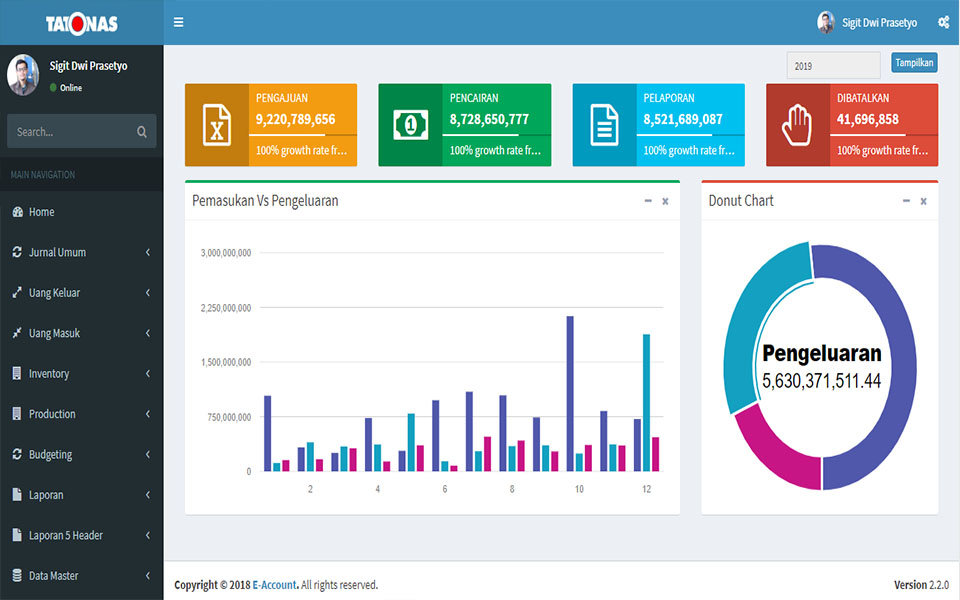Click the Pengajuan Excel file icon
Screen dimensions: 960x600
(x=216, y=125)
